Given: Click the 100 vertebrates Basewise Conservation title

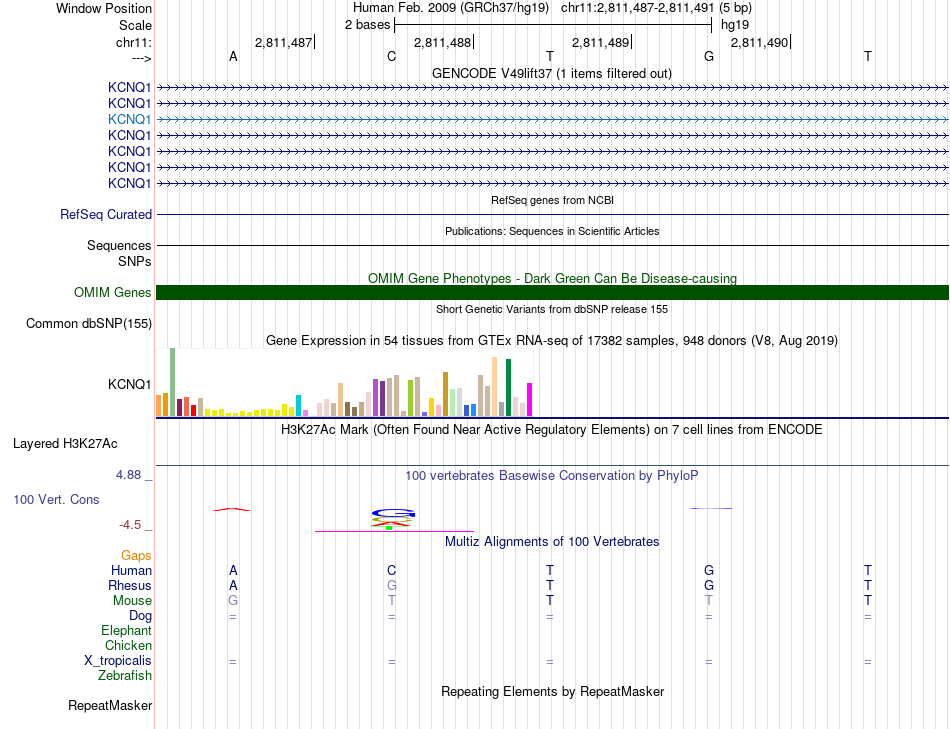Looking at the screenshot, I should (552, 476).
